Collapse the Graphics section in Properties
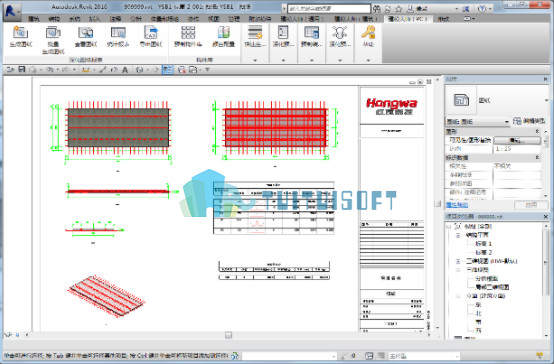The image size is (554, 364). pos(537,131)
